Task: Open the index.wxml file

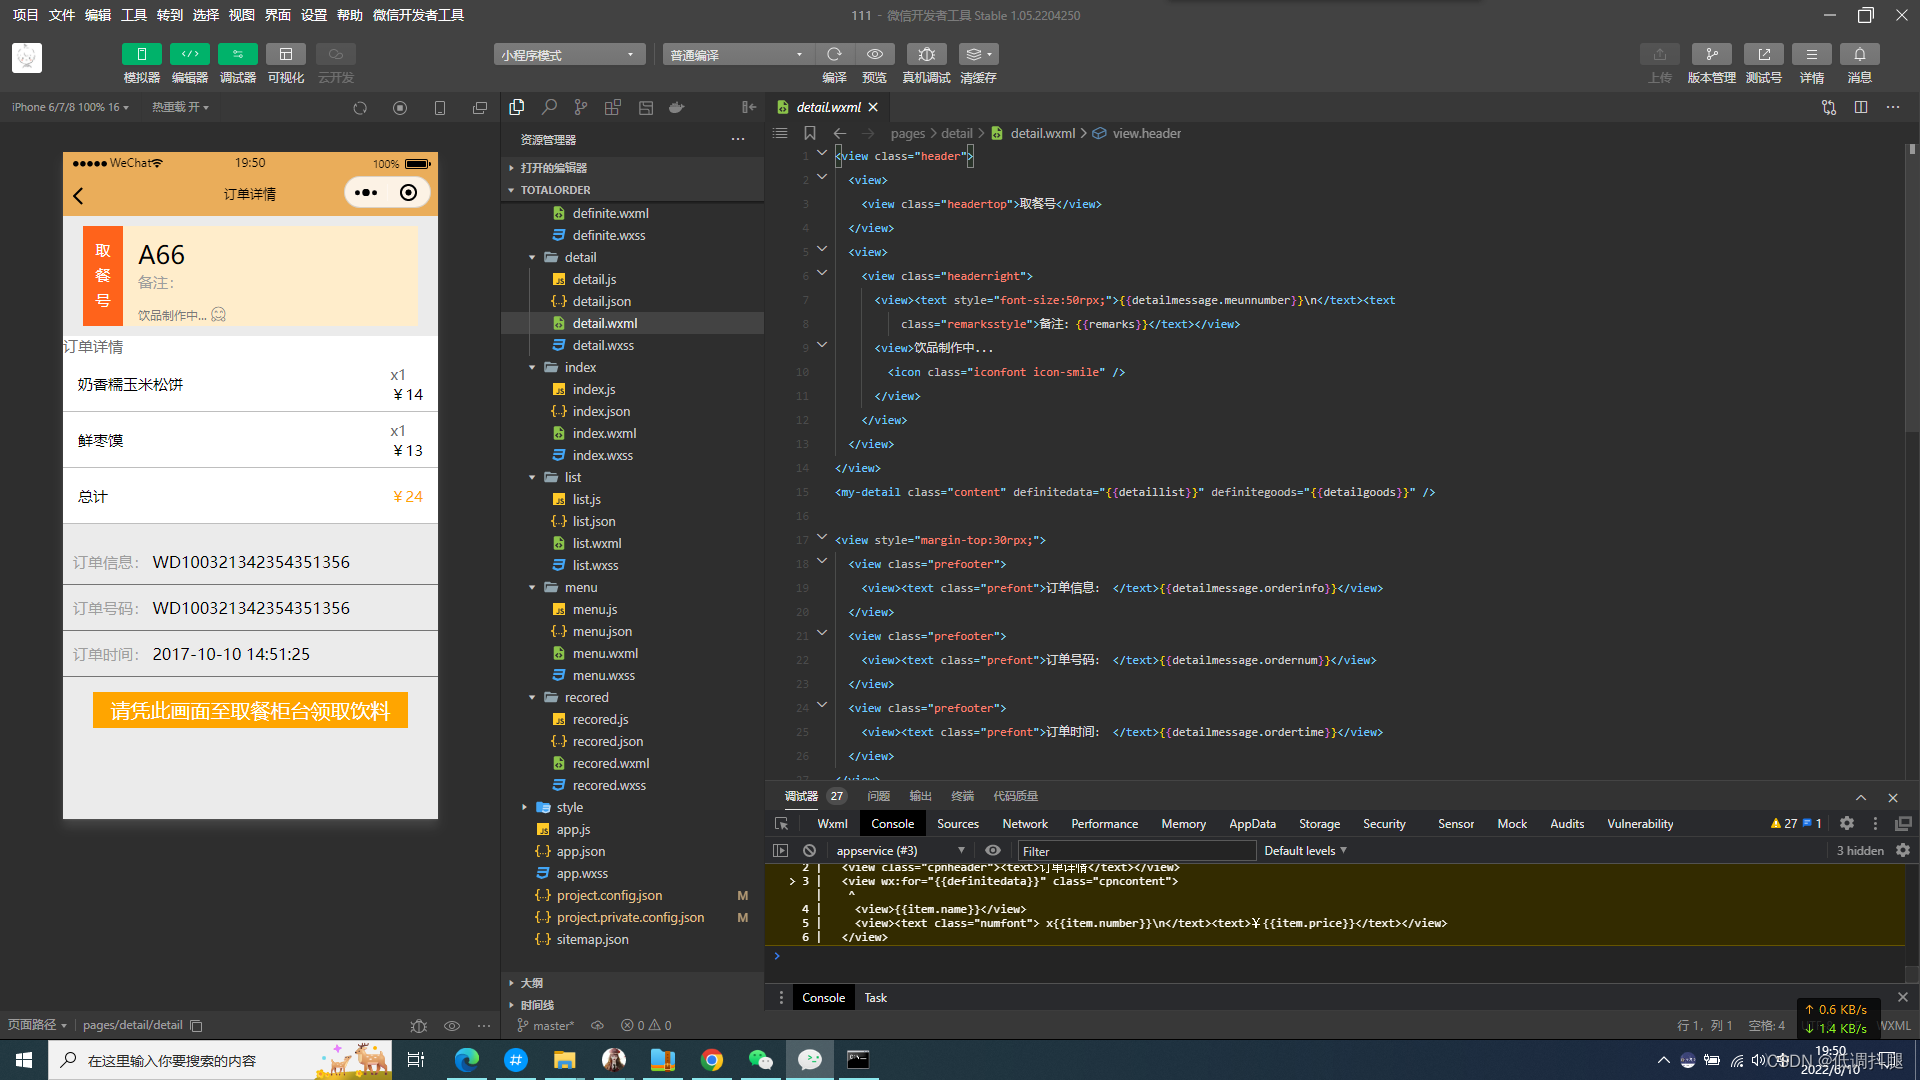Action: coord(604,433)
